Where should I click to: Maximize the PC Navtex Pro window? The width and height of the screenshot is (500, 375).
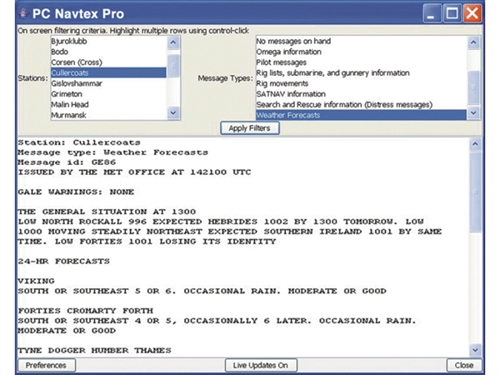coord(452,14)
